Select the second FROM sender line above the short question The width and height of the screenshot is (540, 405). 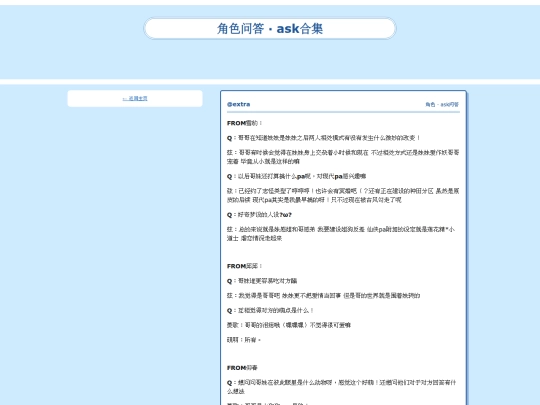coord(245,266)
